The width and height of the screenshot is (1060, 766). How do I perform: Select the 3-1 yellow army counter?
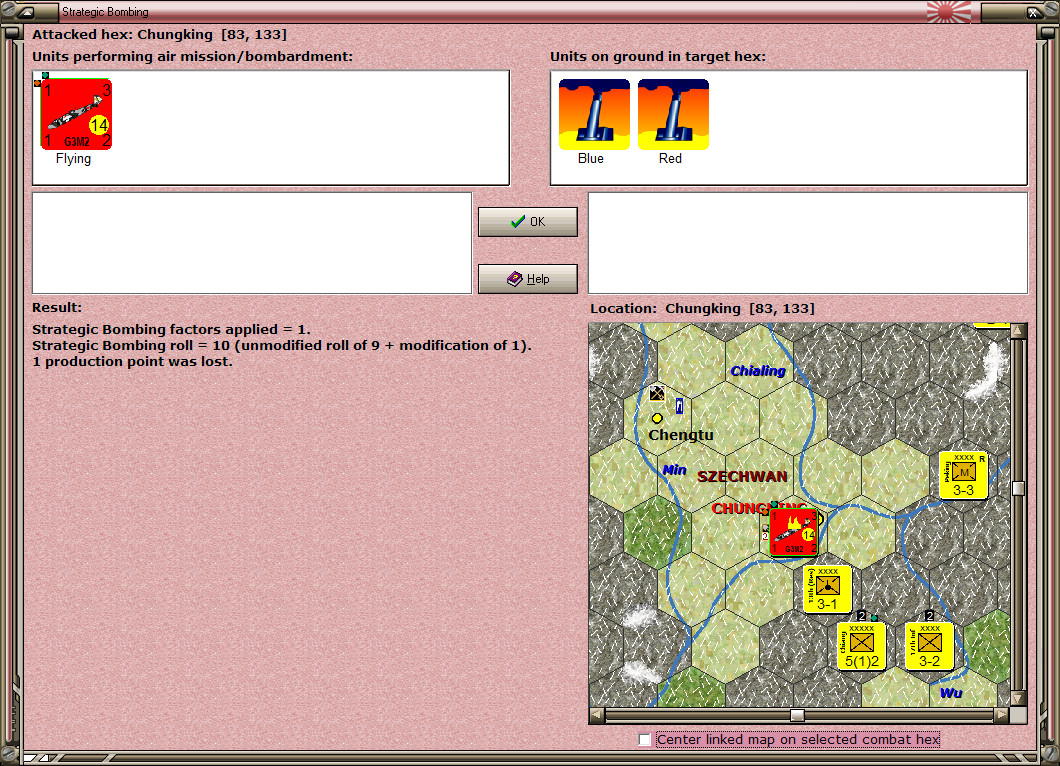(x=827, y=590)
